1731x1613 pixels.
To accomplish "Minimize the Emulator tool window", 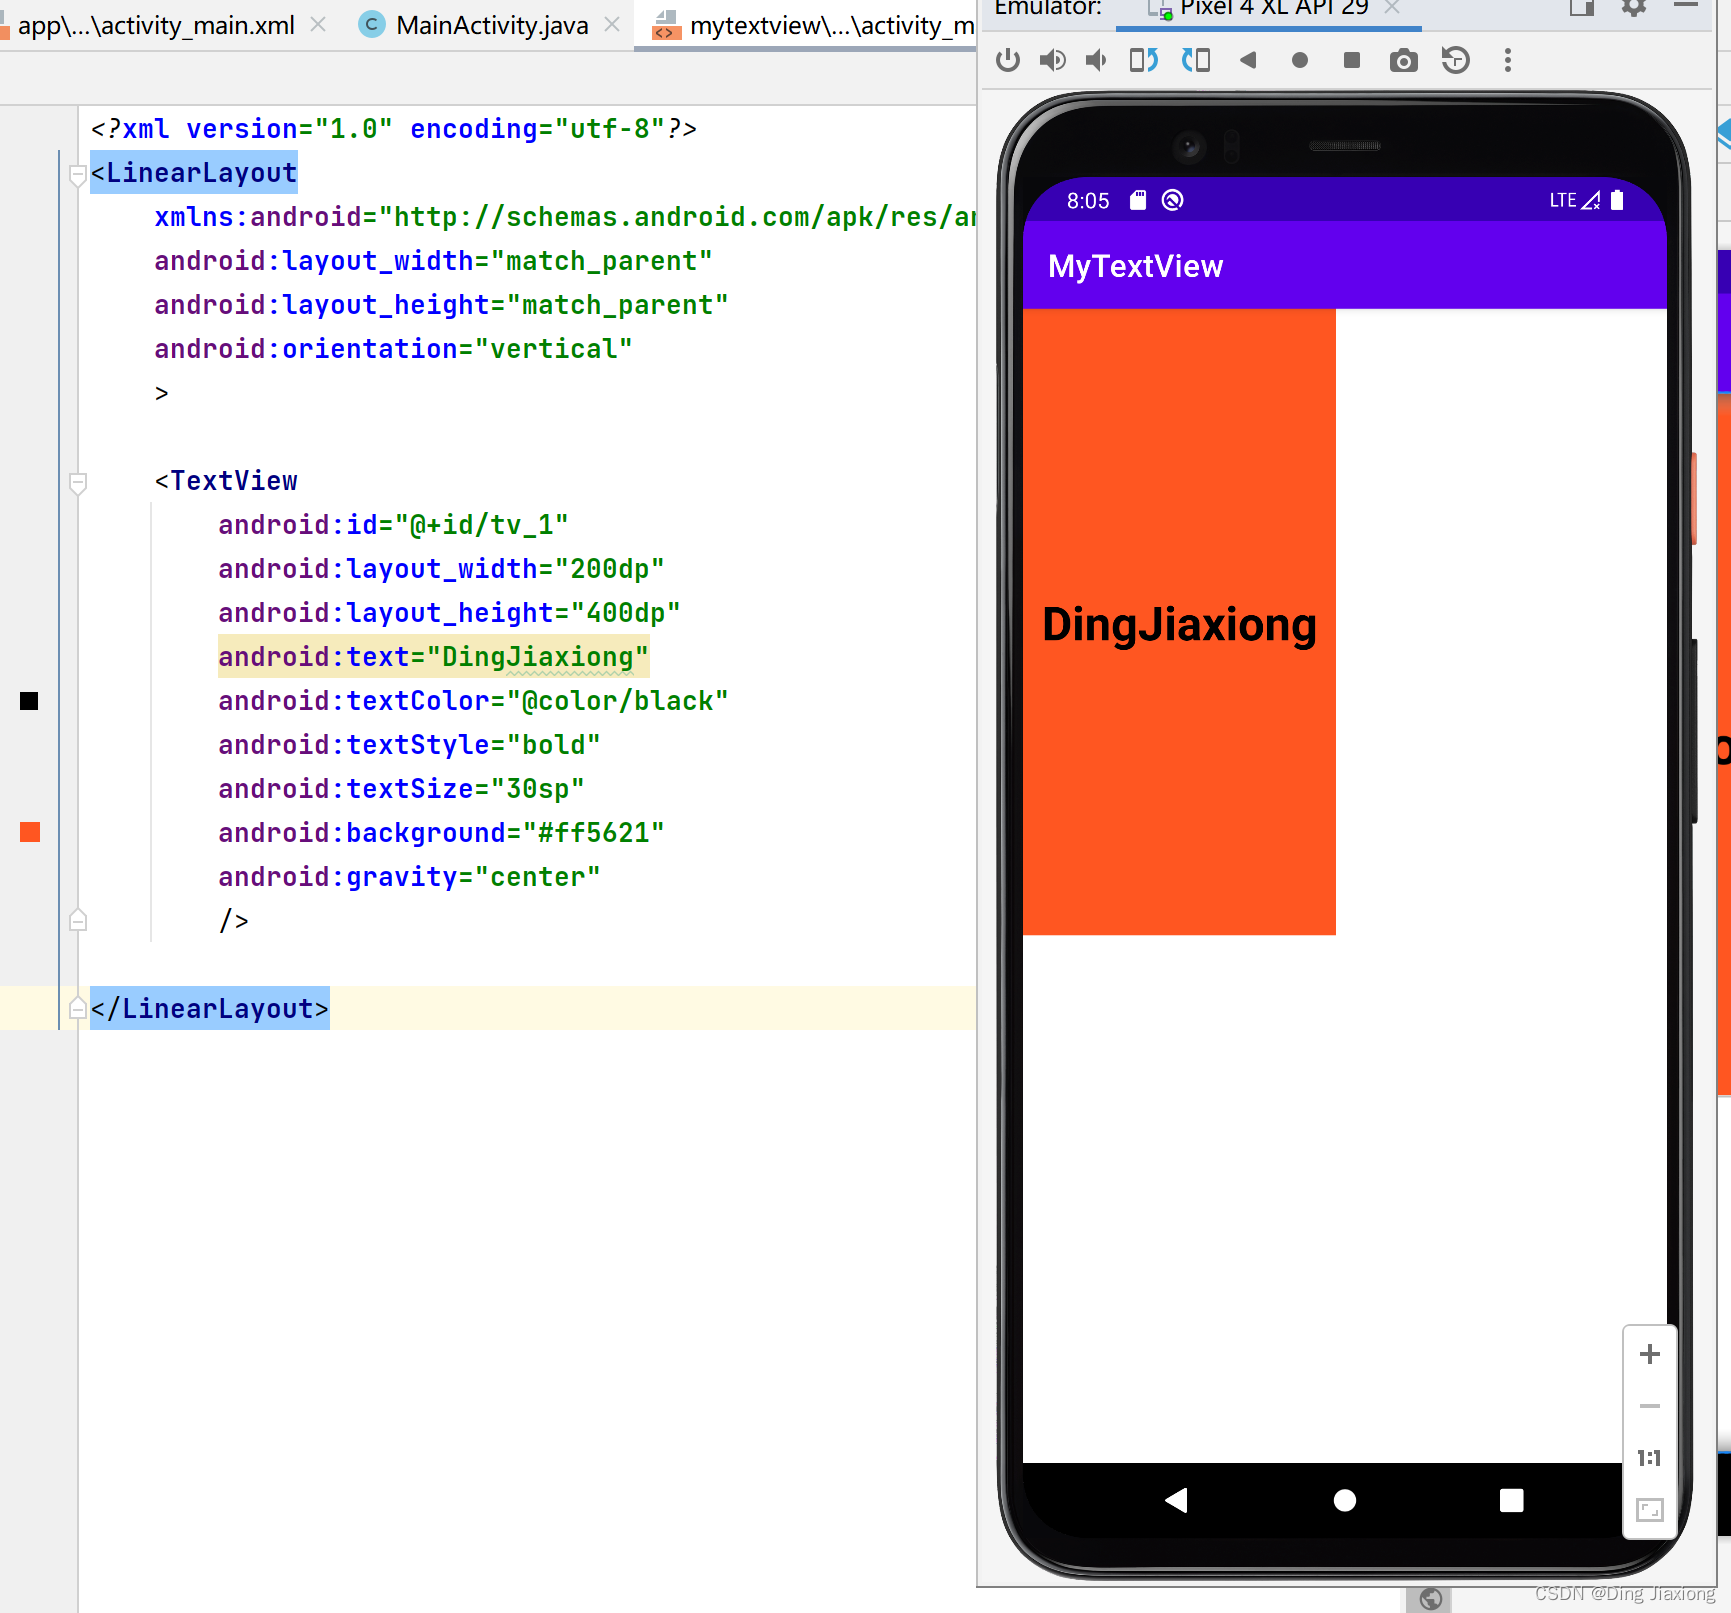I will click(1686, 5).
